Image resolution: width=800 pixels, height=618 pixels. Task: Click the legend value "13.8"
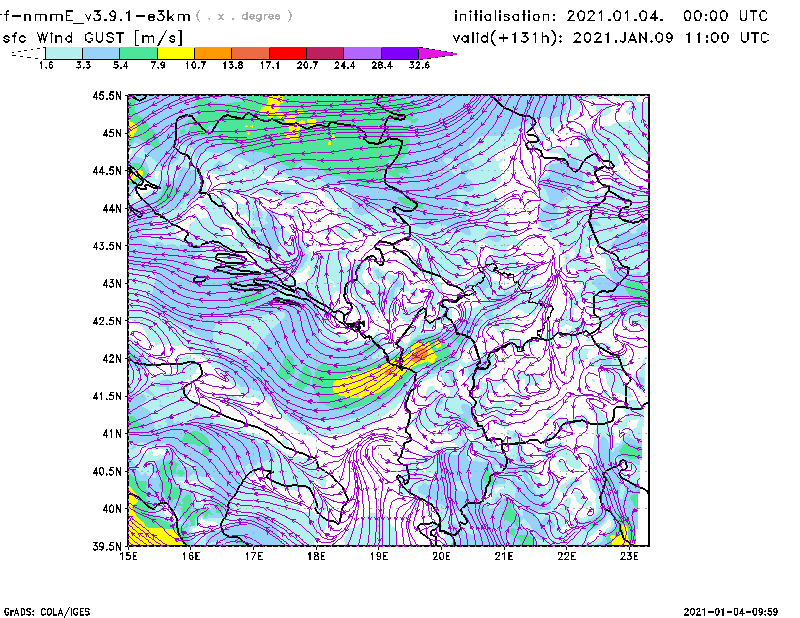[x=232, y=65]
